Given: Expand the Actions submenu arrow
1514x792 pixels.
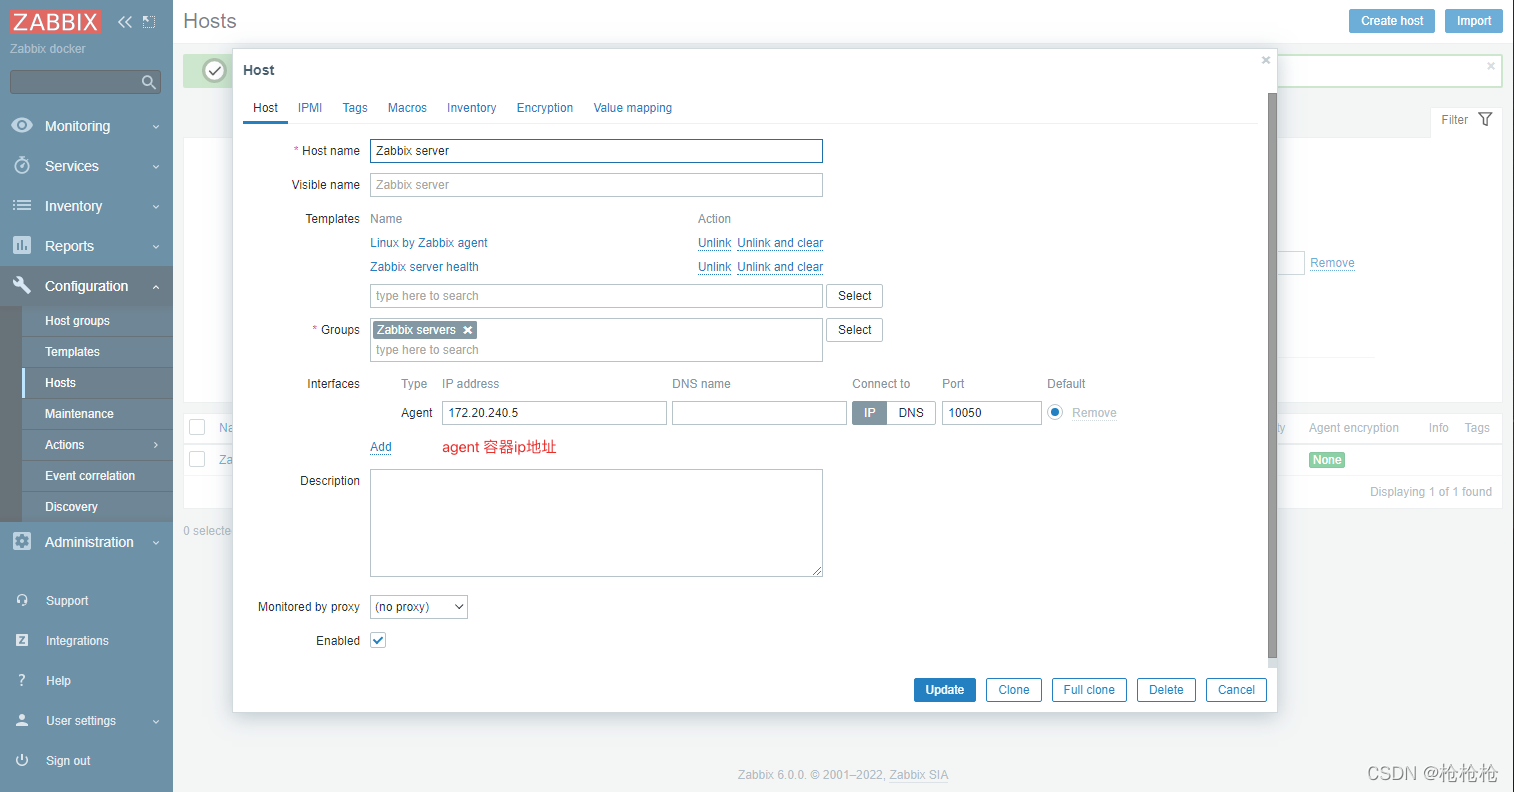Looking at the screenshot, I should coord(156,445).
